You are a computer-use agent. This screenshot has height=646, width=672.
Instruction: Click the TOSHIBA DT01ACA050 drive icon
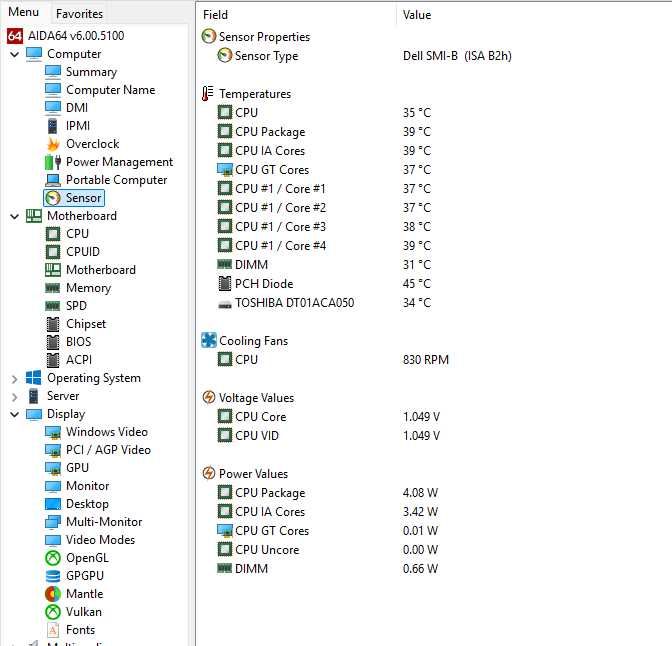225,304
